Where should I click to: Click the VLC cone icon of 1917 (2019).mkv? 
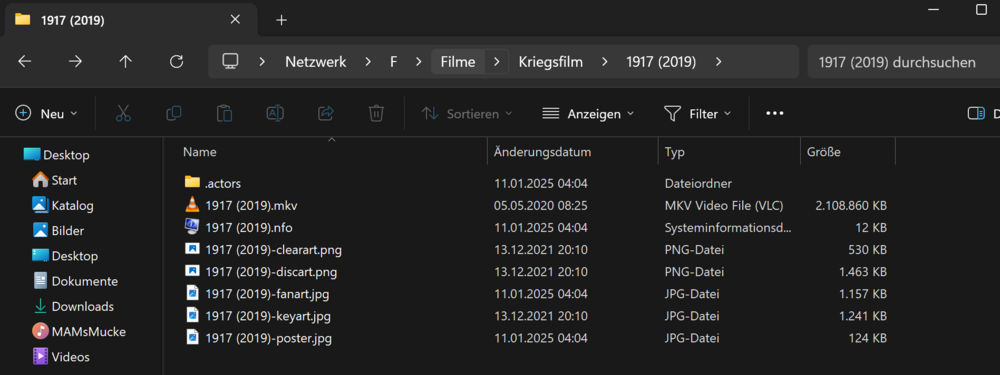pyautogui.click(x=192, y=205)
